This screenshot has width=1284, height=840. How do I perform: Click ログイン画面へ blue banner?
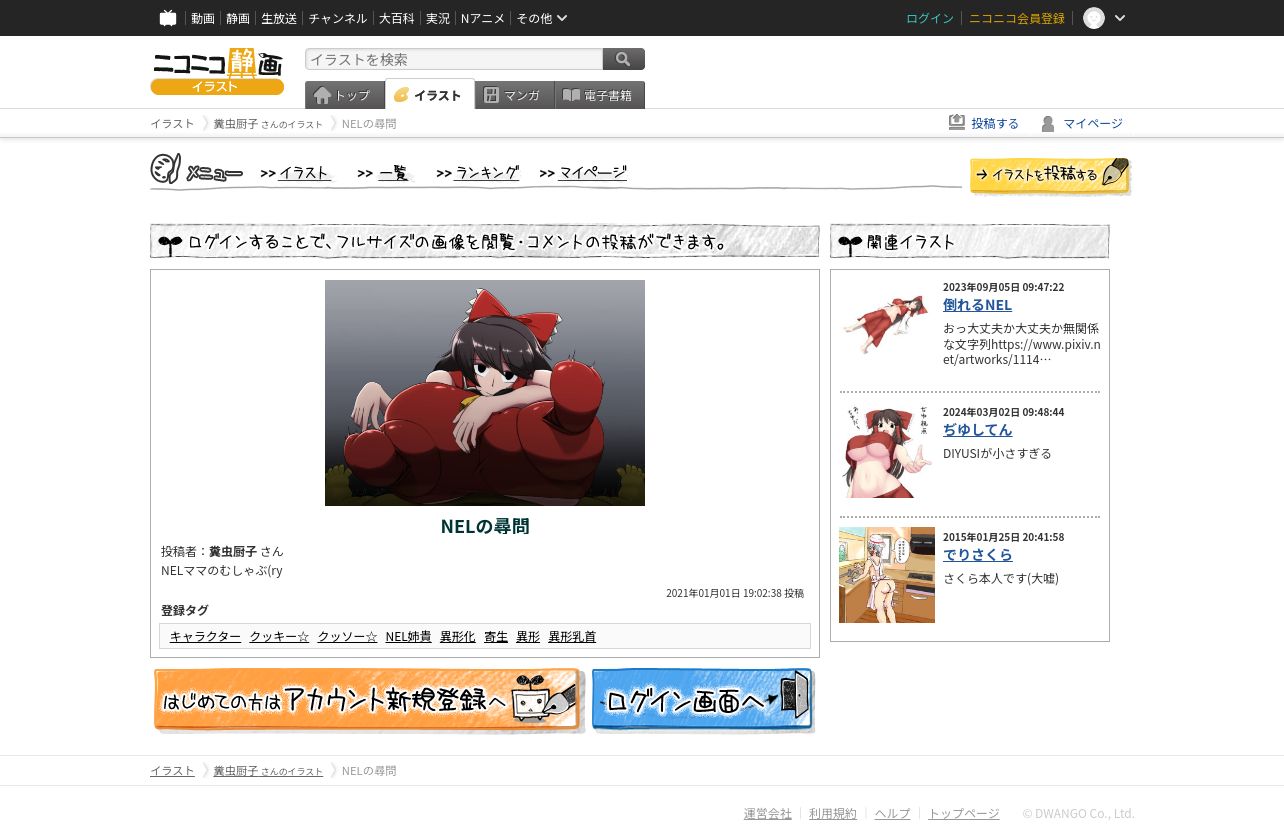(703, 700)
